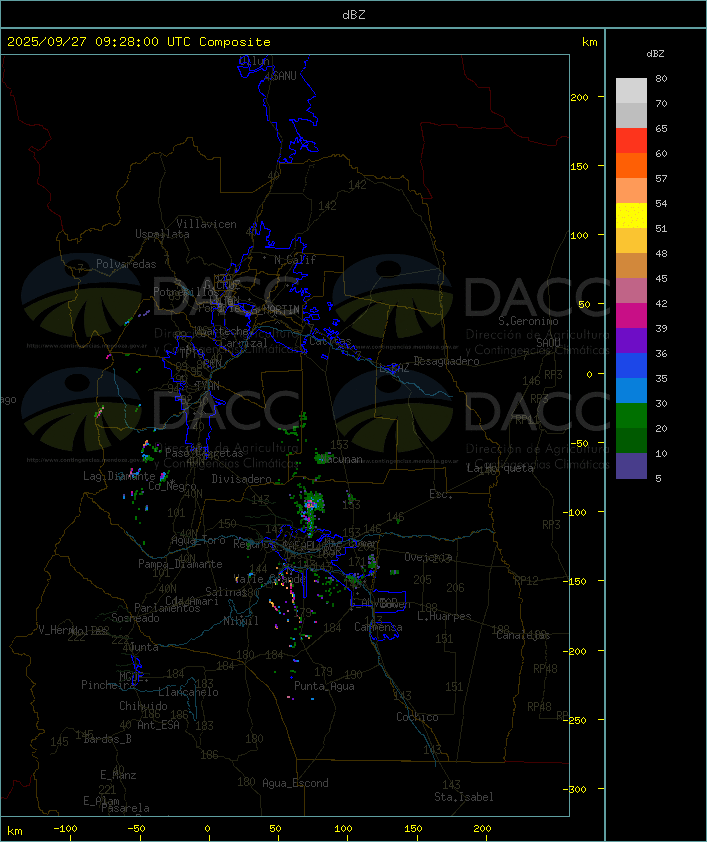The height and width of the screenshot is (842, 707).
Task: Click the 'Llancanelo' map label
Action: click(188, 693)
